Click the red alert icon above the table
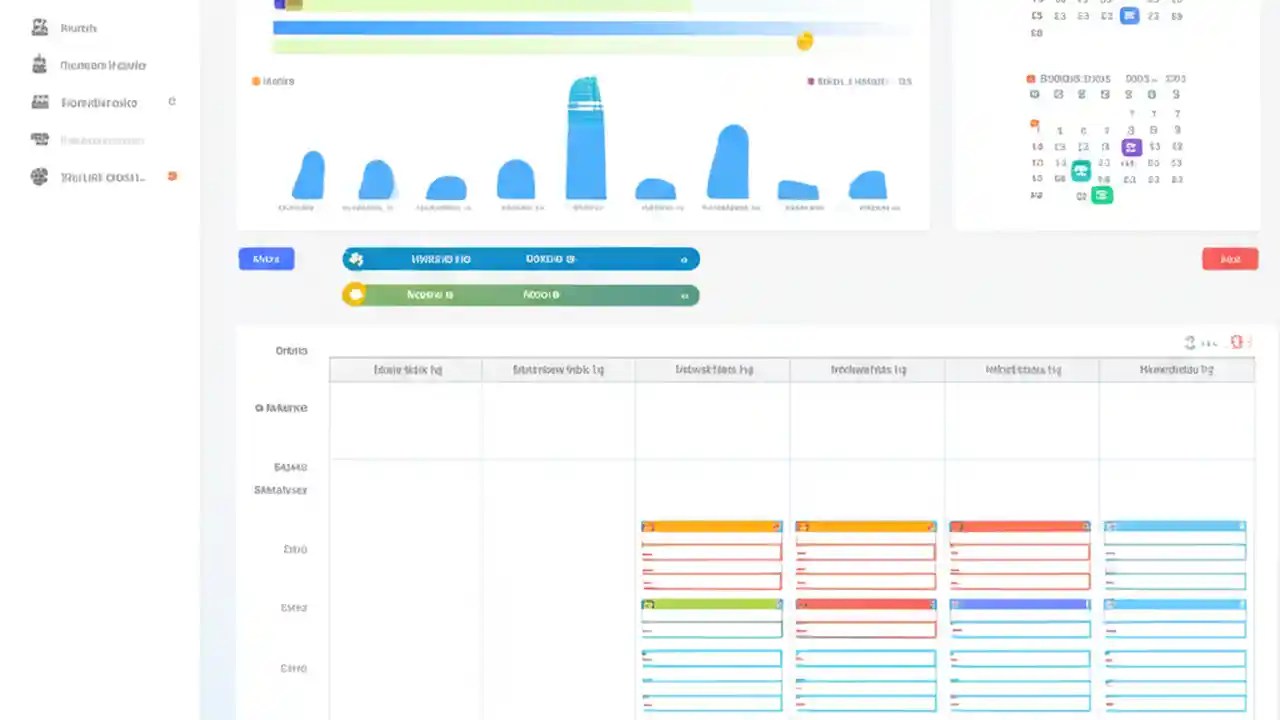Image resolution: width=1280 pixels, height=720 pixels. pos(1236,342)
